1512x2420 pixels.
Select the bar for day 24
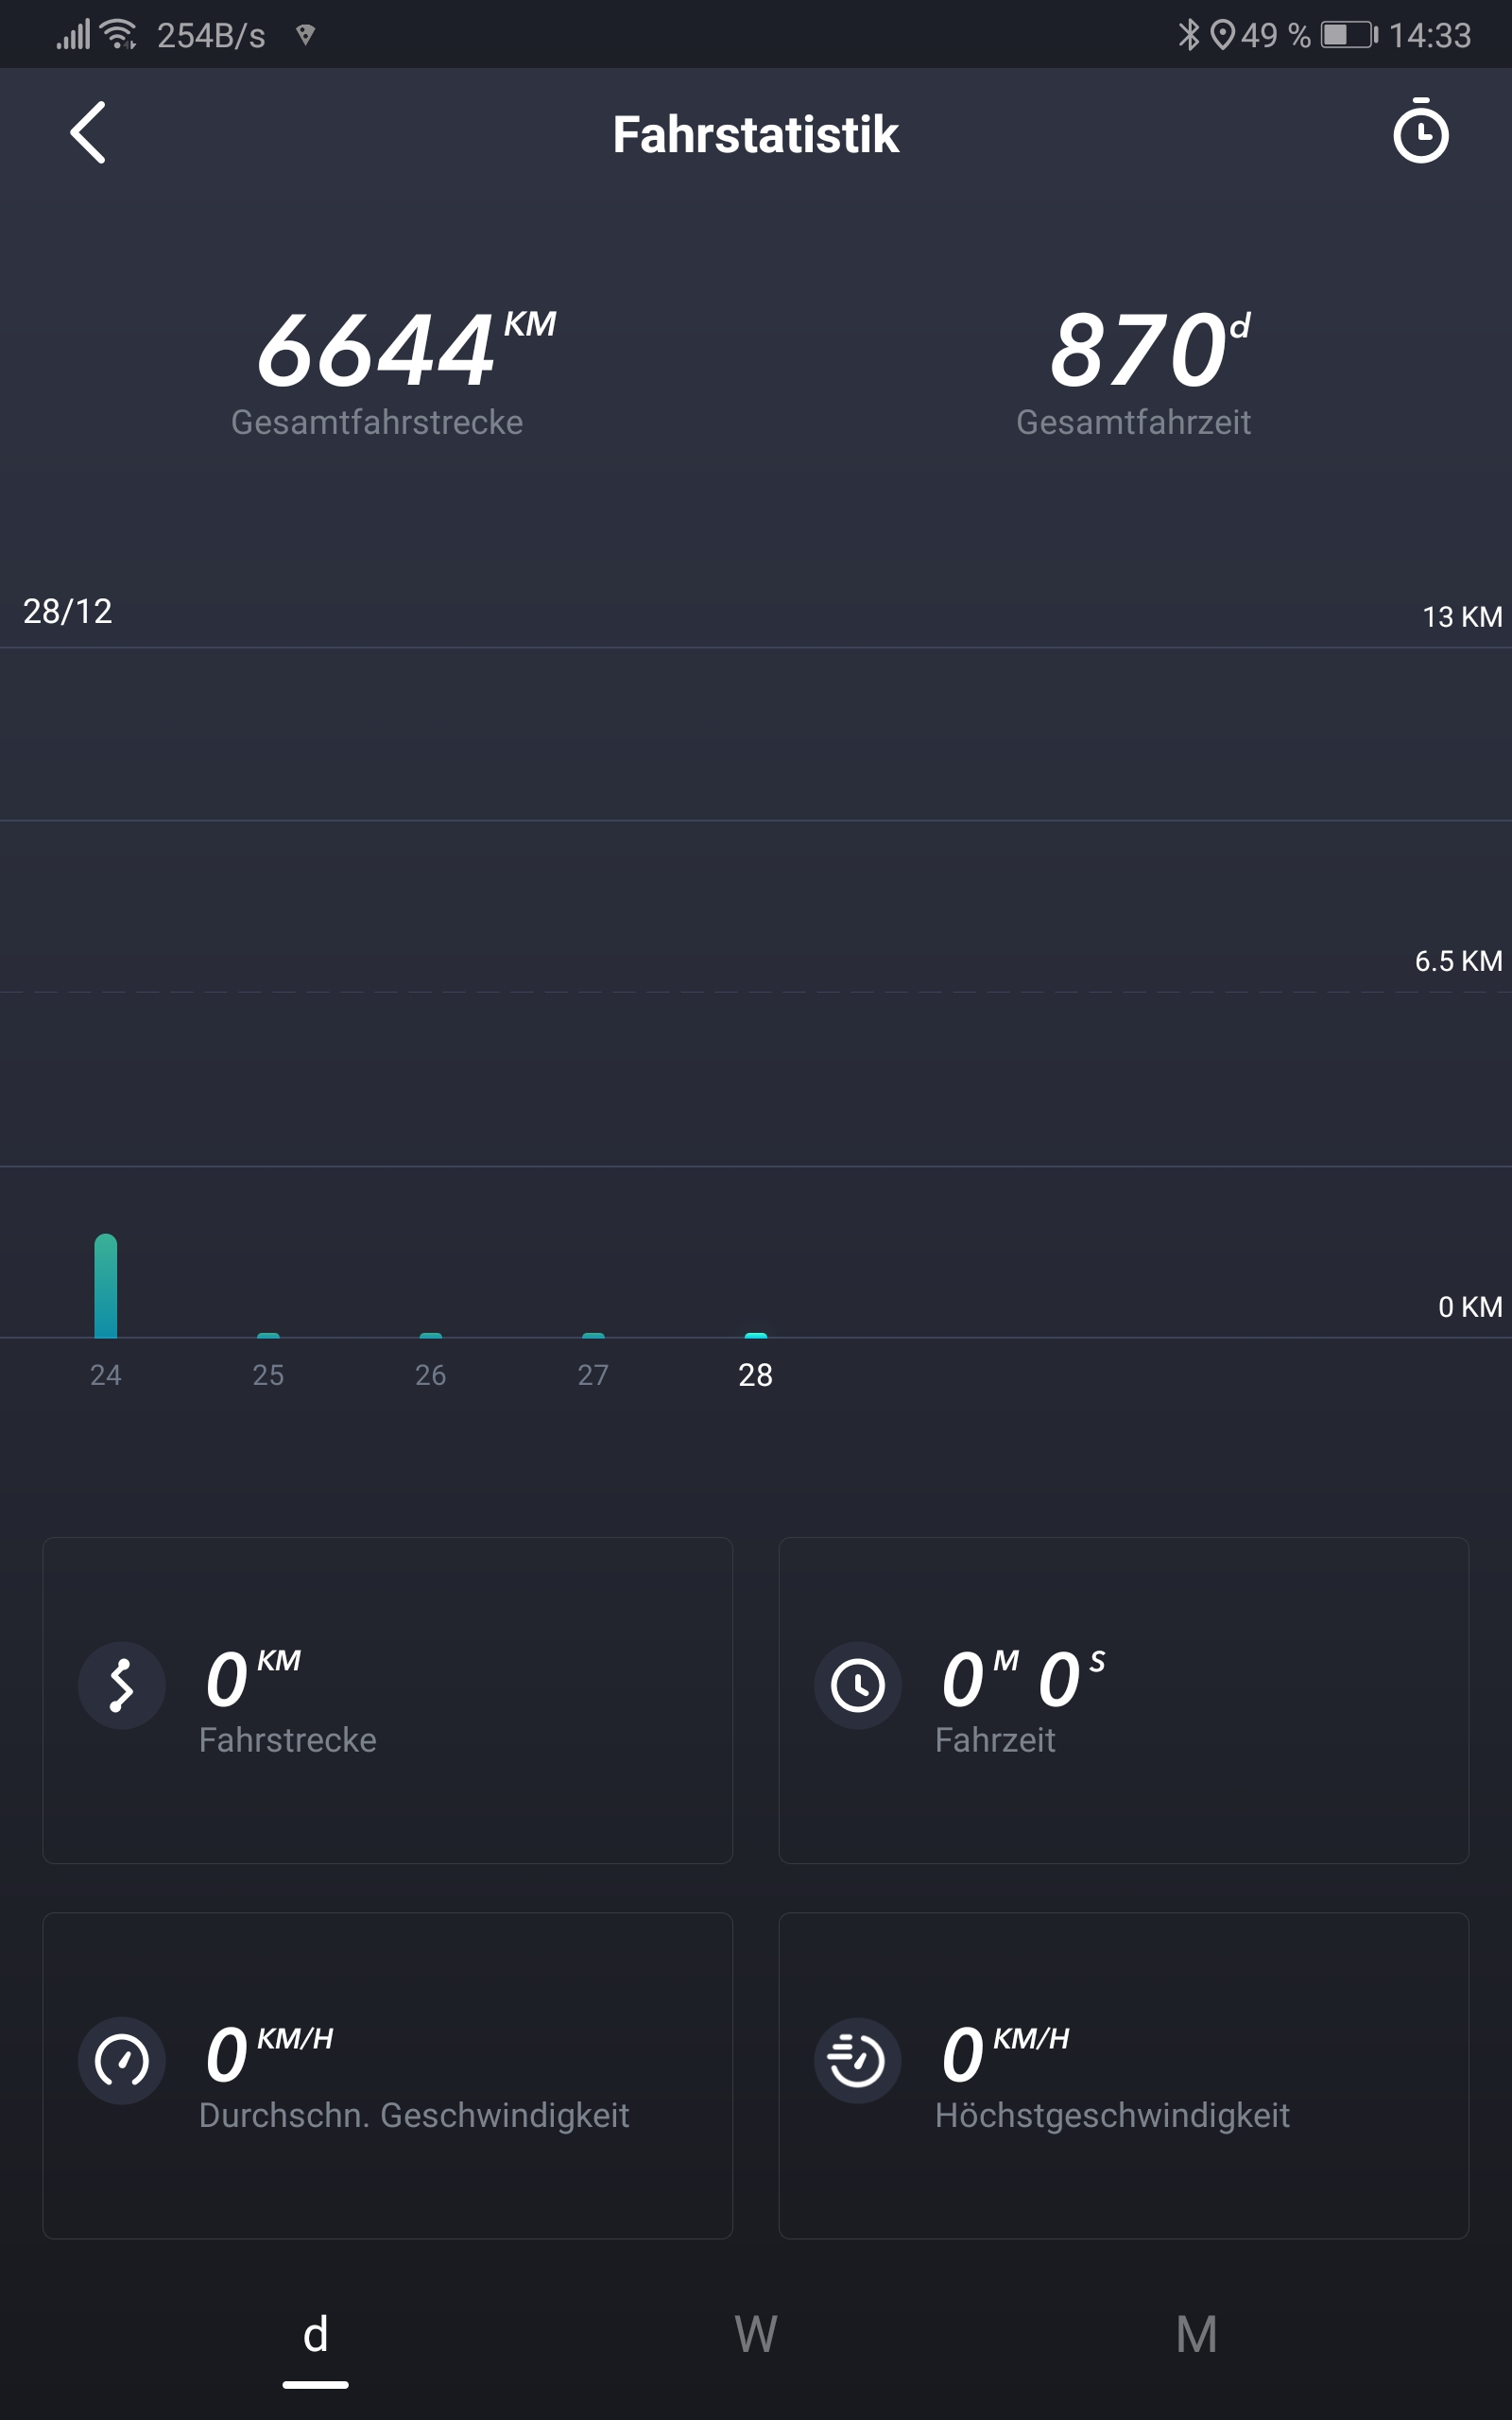106,1286
